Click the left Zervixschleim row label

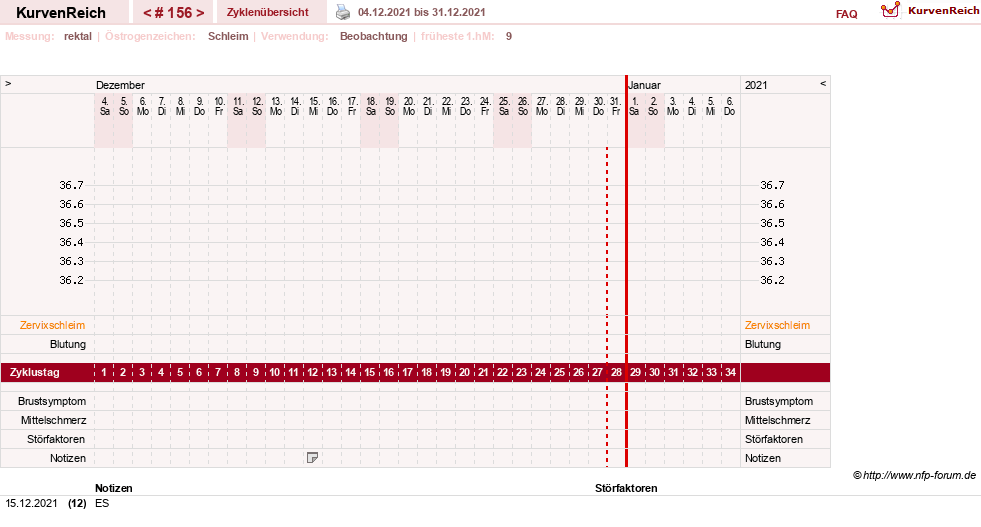[x=53, y=325]
